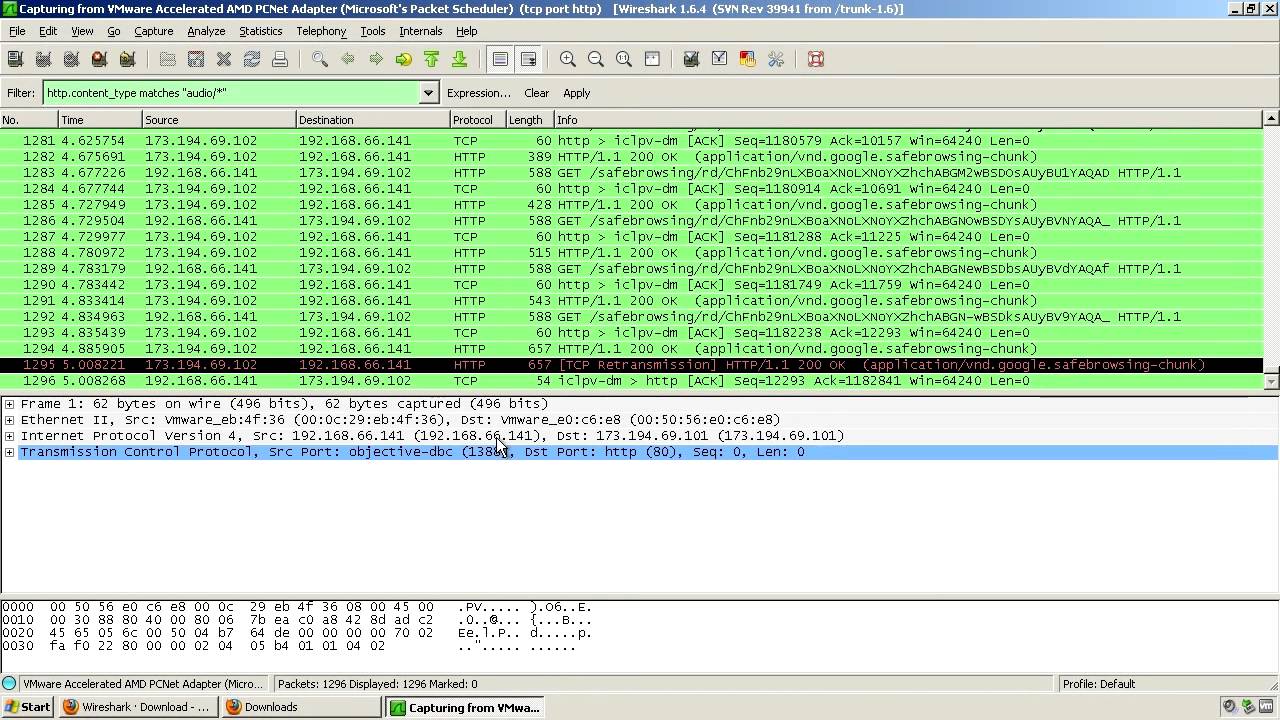The height and width of the screenshot is (720, 1280).
Task: Restart the current live capture
Action: [125, 59]
